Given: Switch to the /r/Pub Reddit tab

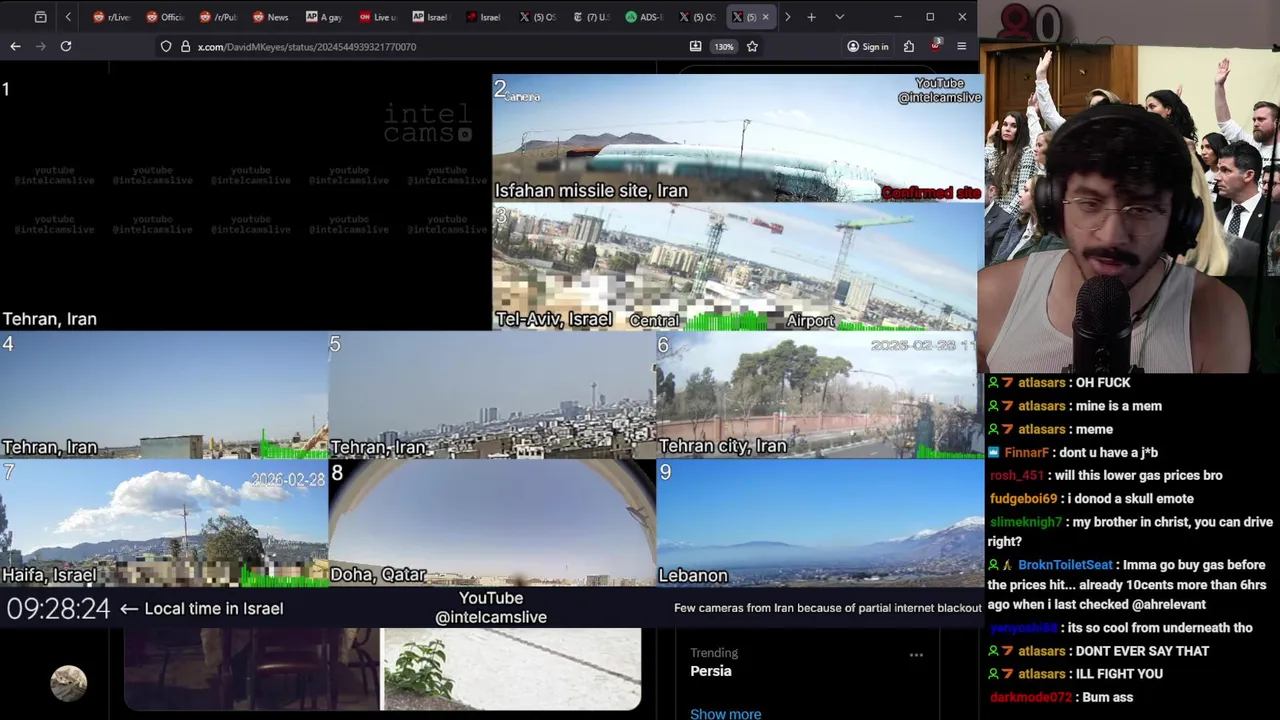Looking at the screenshot, I should click(x=218, y=17).
